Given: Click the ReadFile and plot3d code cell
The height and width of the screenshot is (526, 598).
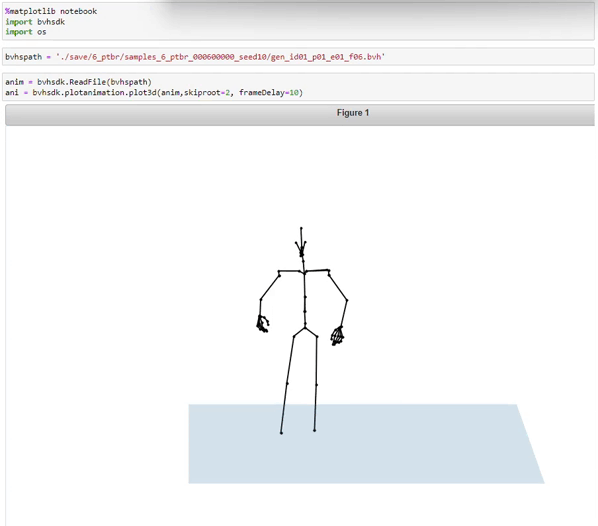Looking at the screenshot, I should [x=298, y=87].
